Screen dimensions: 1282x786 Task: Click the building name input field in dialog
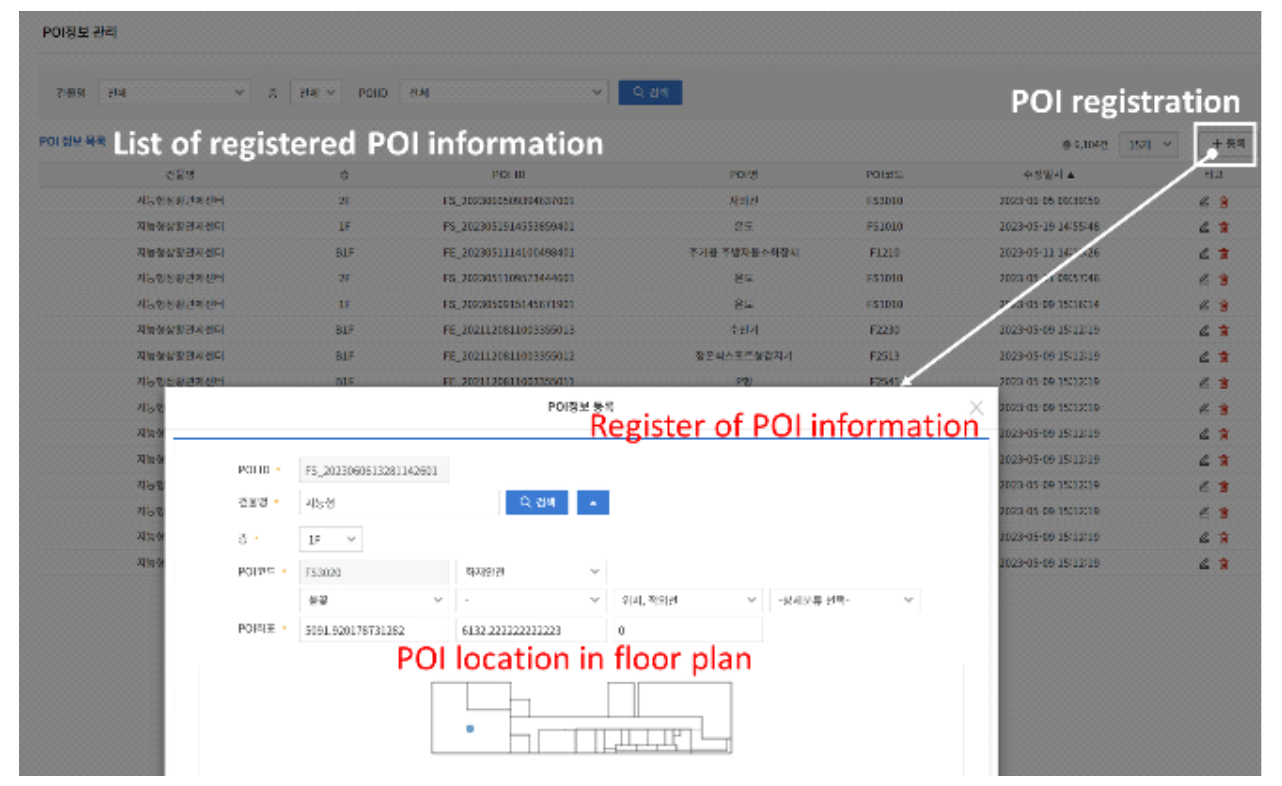pyautogui.click(x=398, y=503)
